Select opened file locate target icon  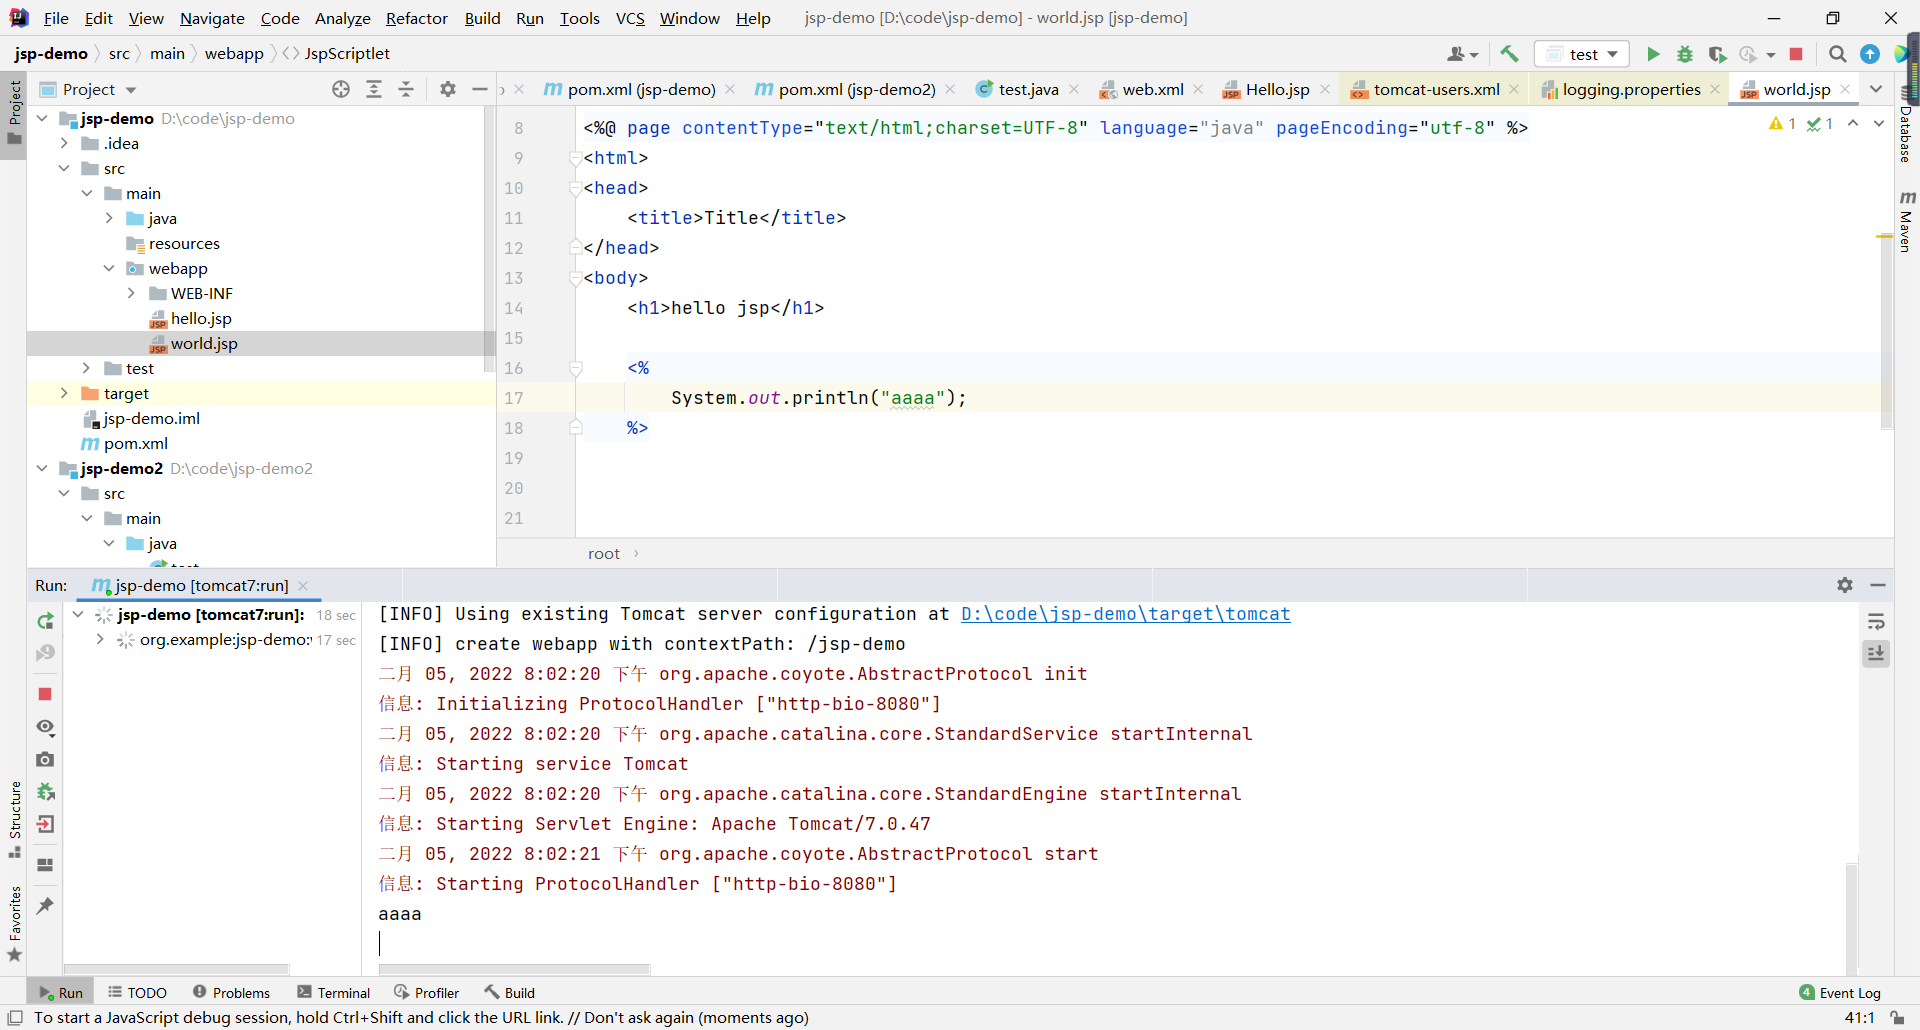point(341,89)
